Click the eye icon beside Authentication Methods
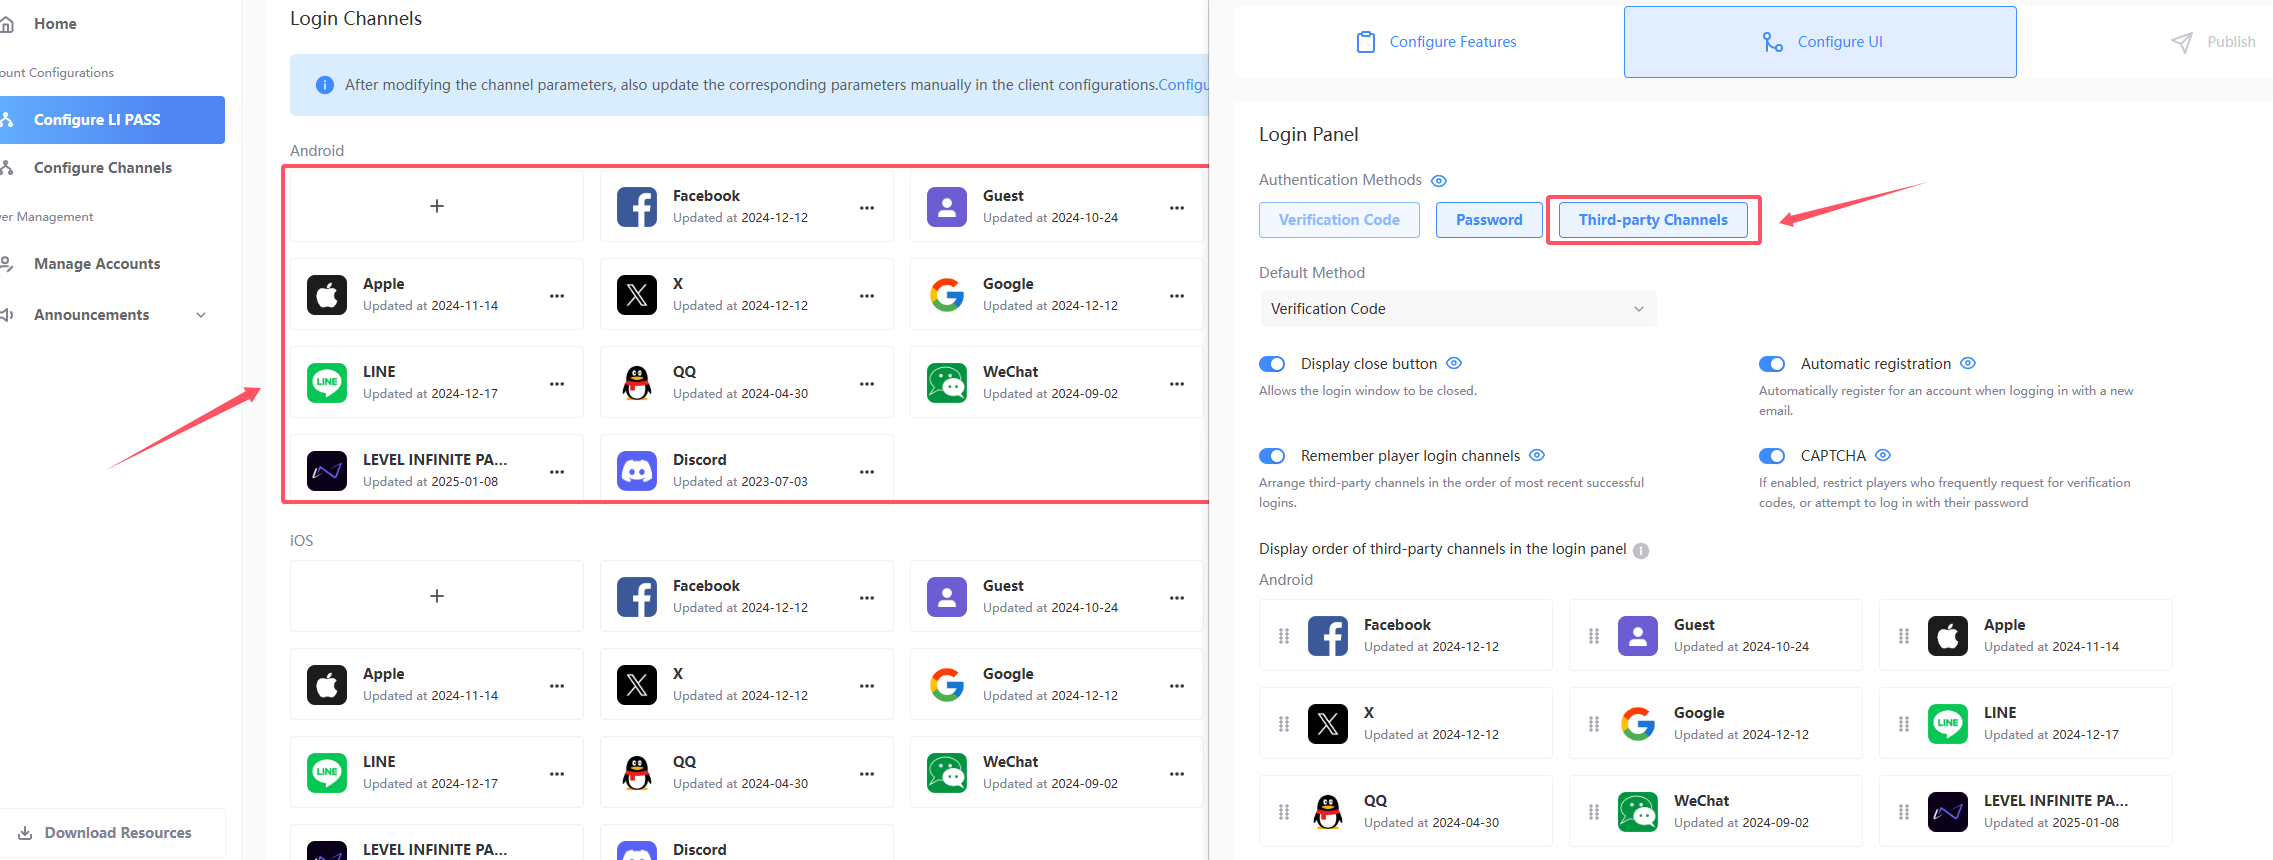The height and width of the screenshot is (860, 2273). pos(1439,181)
